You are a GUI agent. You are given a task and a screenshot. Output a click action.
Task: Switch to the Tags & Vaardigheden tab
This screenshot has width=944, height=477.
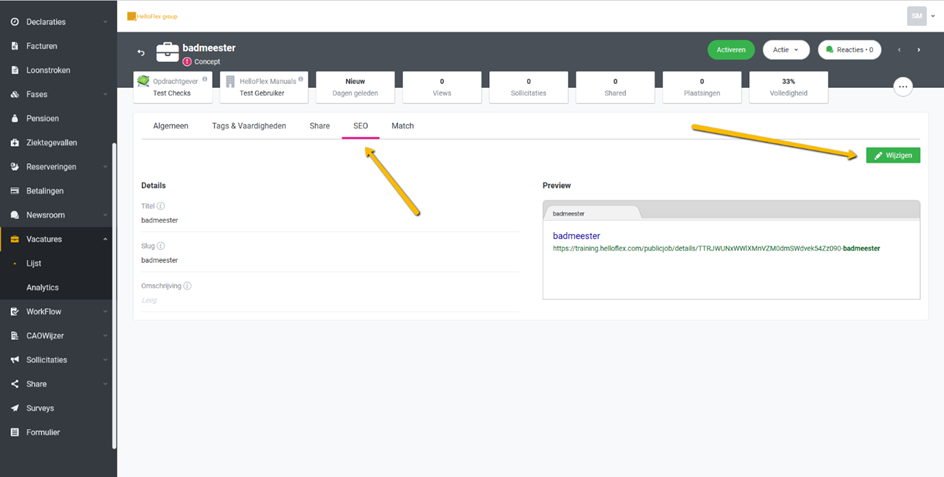(x=248, y=126)
